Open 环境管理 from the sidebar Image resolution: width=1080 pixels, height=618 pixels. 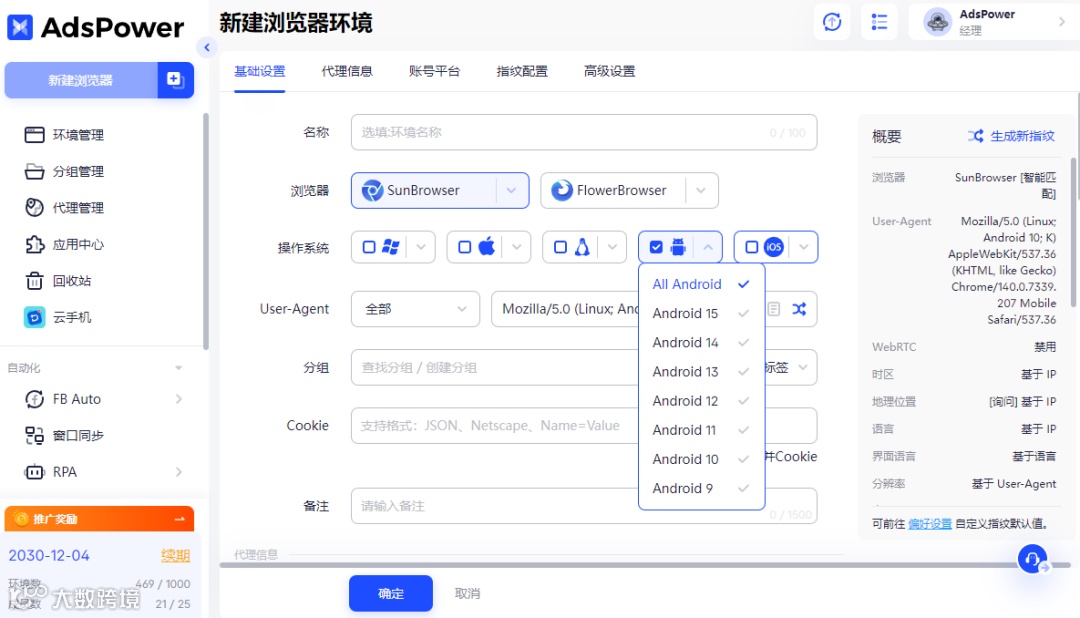[65, 135]
